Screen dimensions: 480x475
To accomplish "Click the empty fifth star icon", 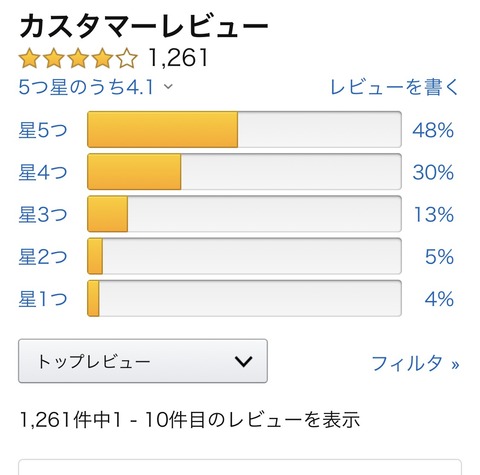I will pos(127,58).
